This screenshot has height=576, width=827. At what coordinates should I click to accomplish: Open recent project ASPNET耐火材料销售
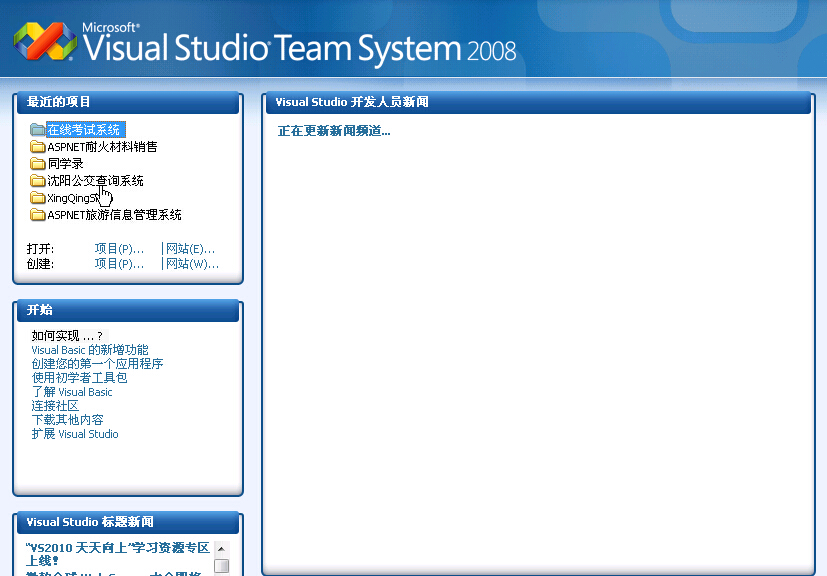pyautogui.click(x=102, y=147)
